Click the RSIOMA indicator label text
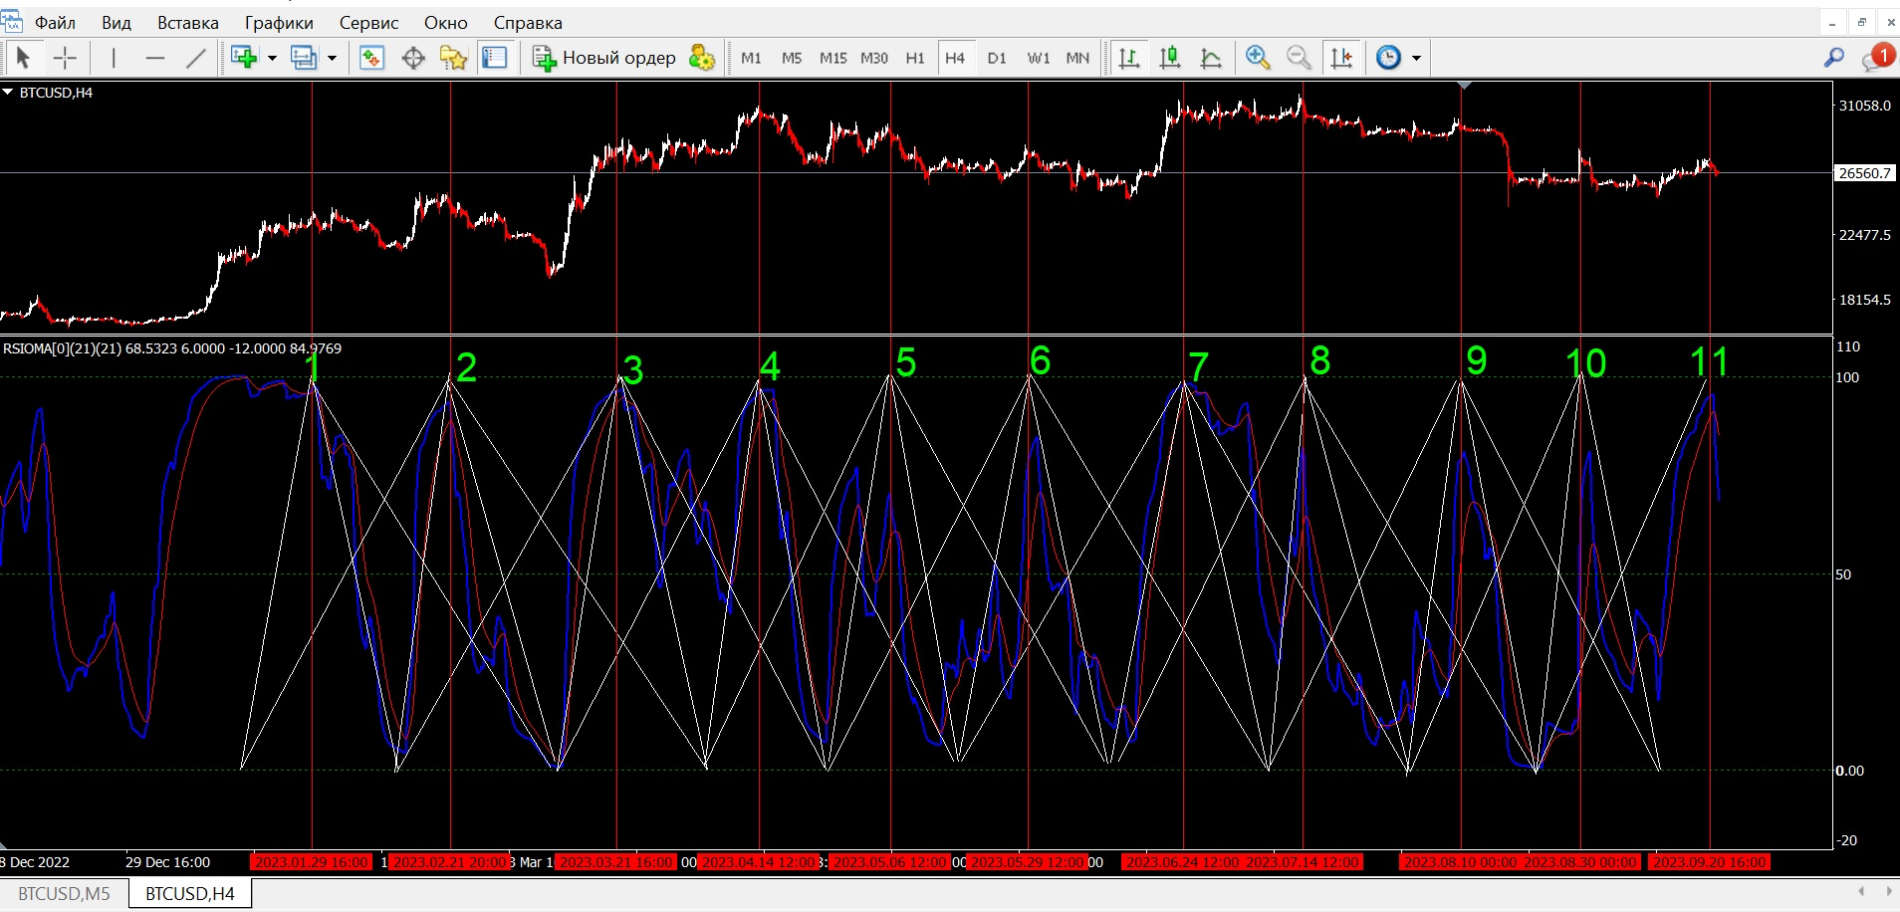 point(172,348)
